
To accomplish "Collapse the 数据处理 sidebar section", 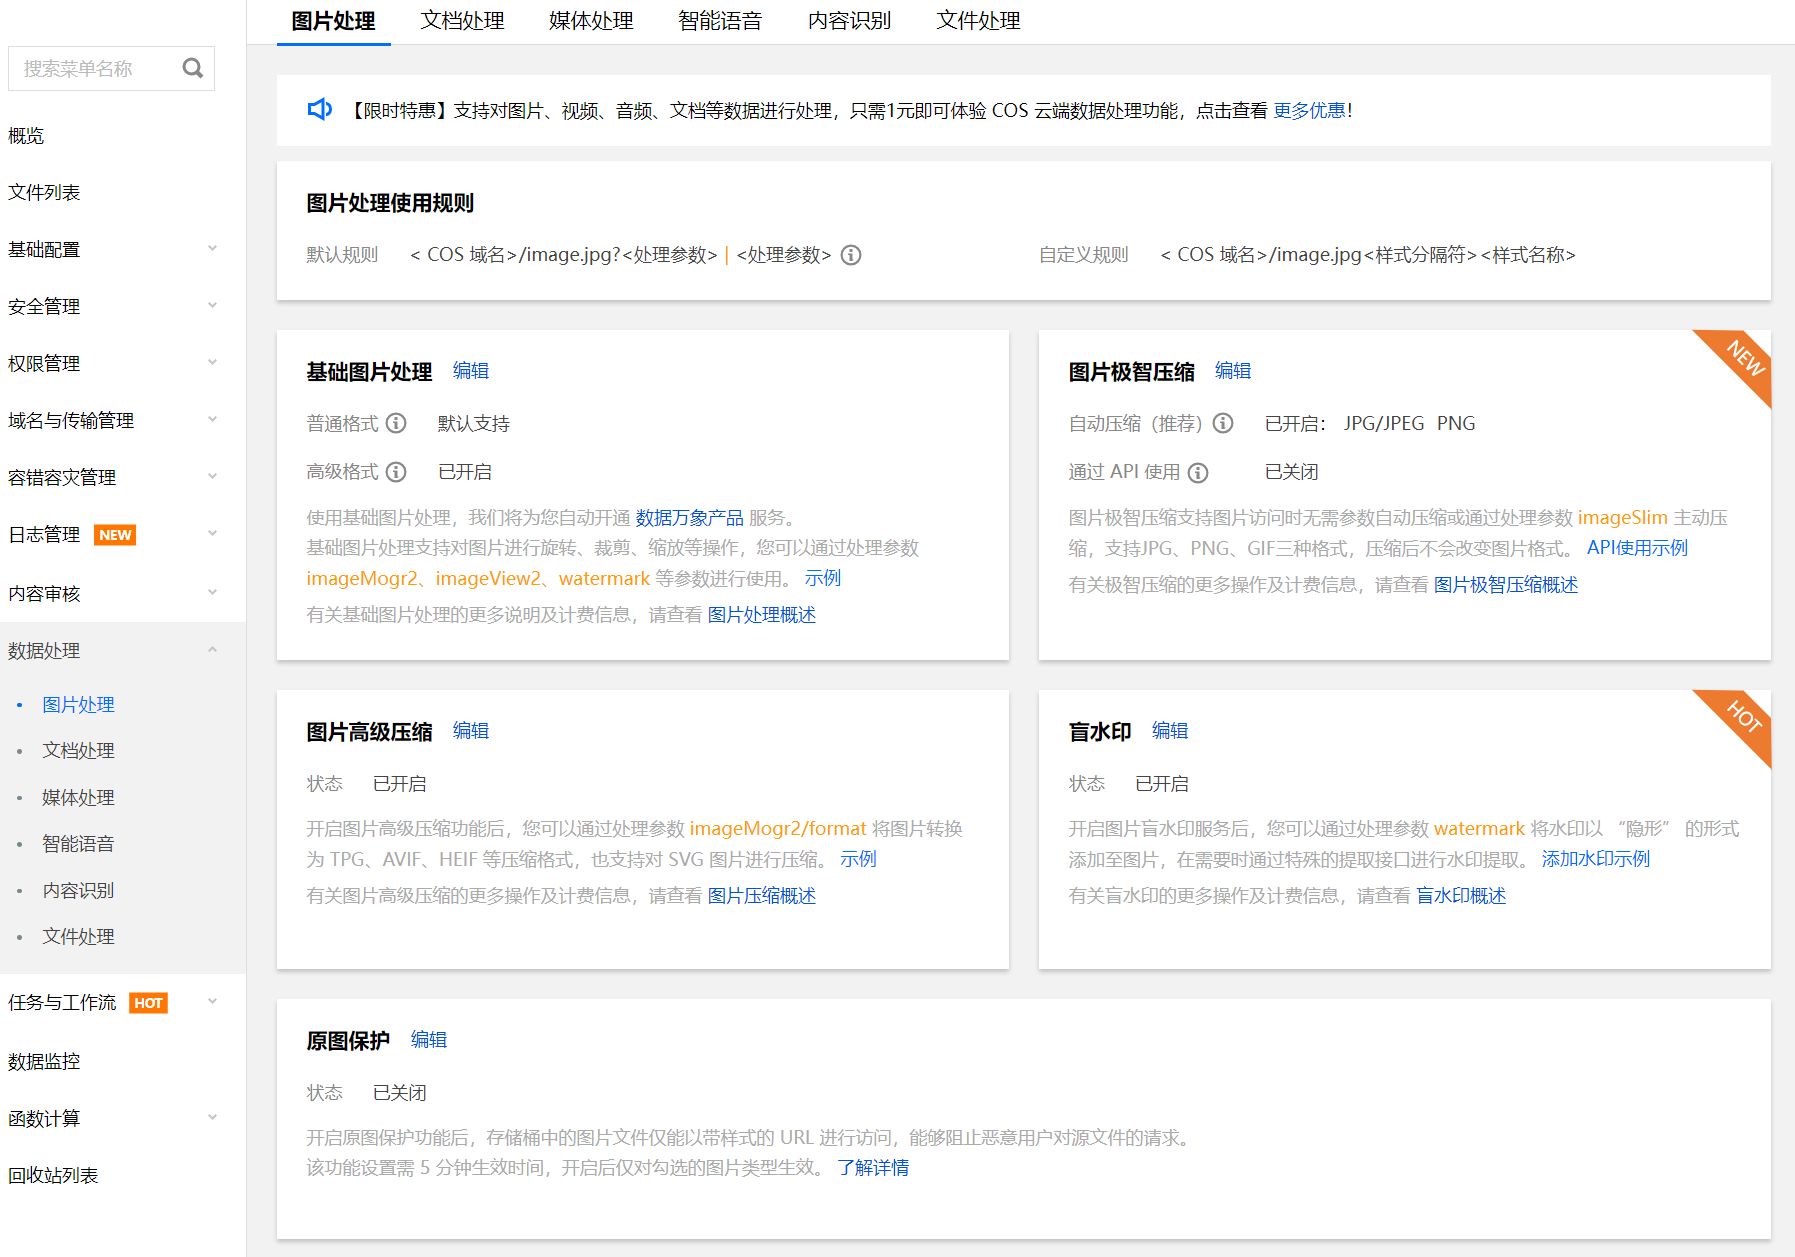I will tap(110, 650).
